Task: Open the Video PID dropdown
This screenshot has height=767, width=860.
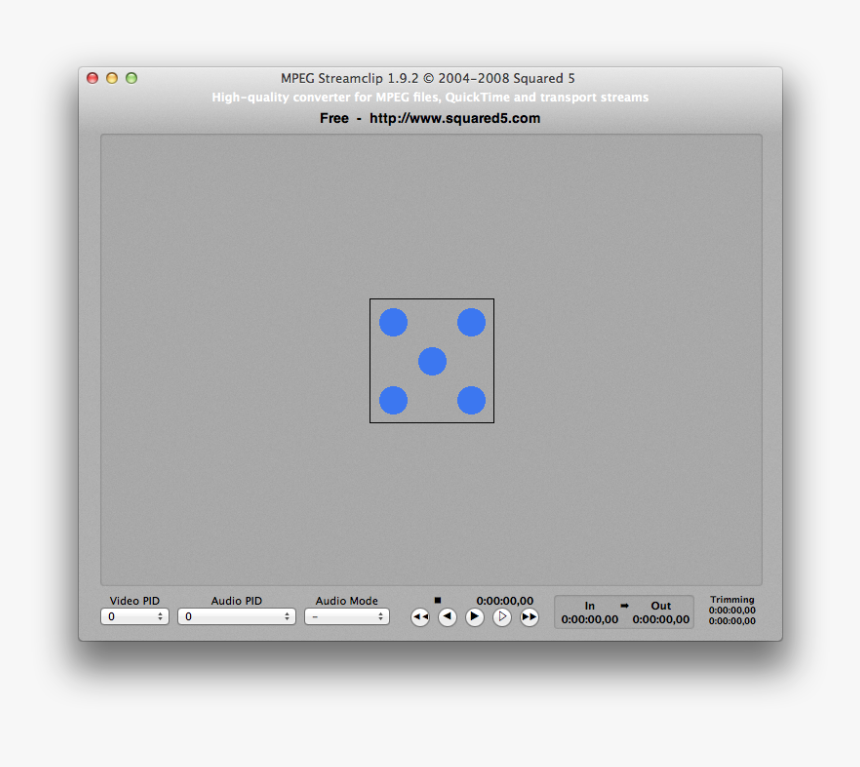Action: tap(134, 617)
